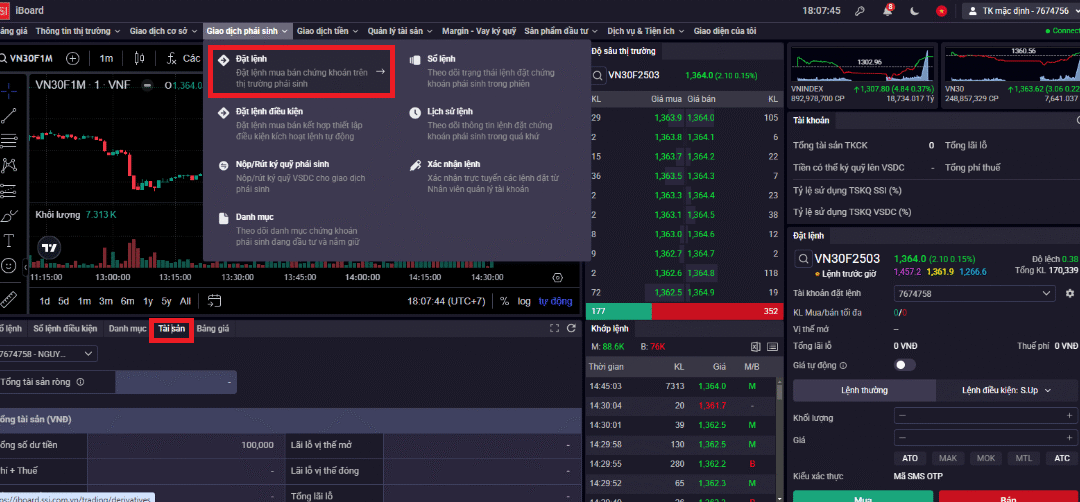Expand Tài khoản đặt lệnh dropdown
This screenshot has width=1080, height=502.
[973, 294]
